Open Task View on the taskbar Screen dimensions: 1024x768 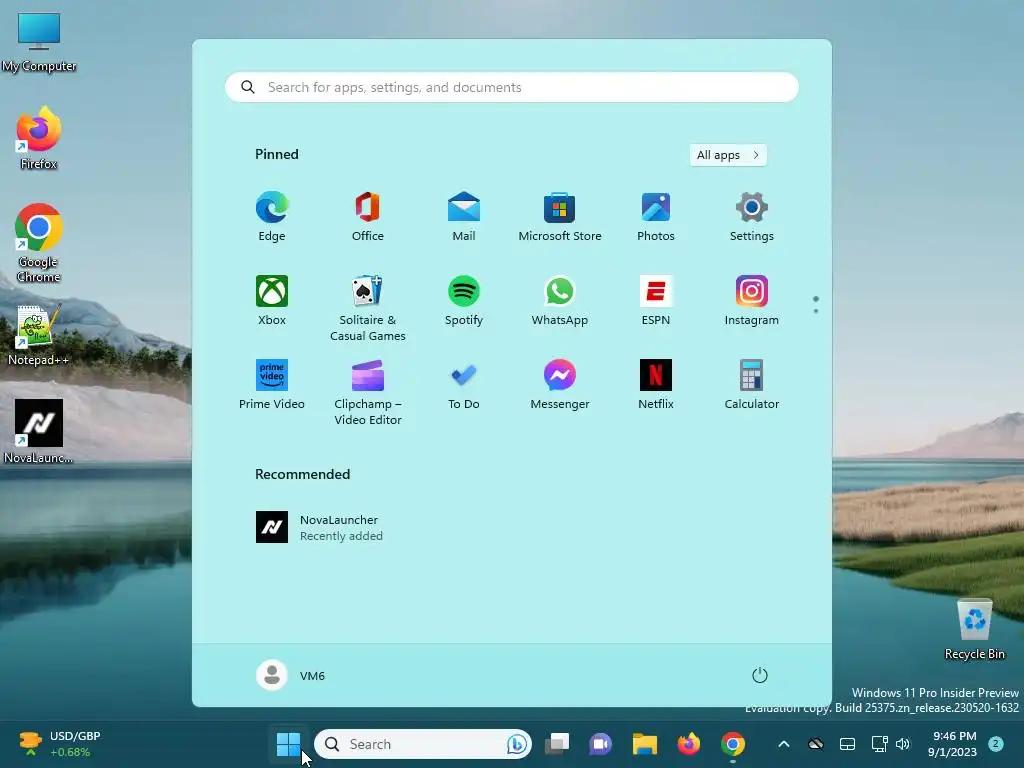point(557,744)
